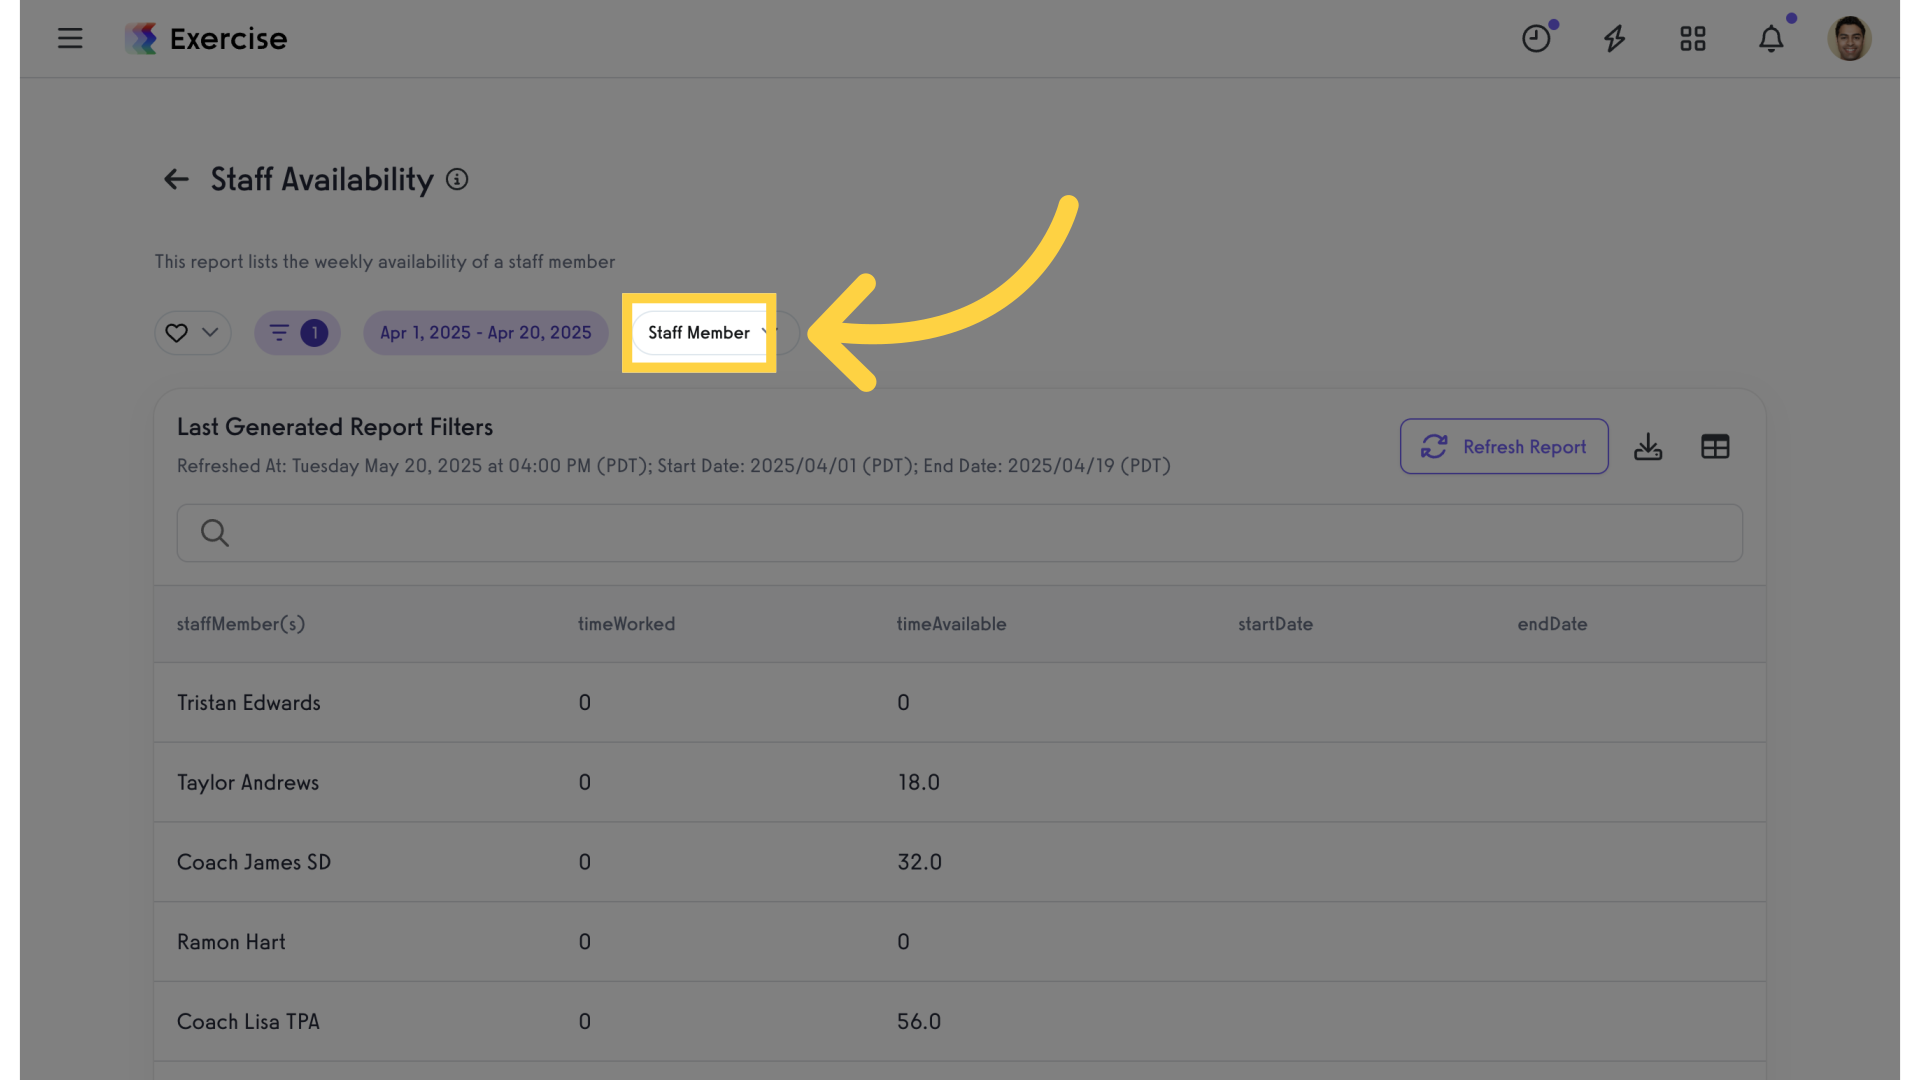Open the favorites heart dropdown
The height and width of the screenshot is (1080, 1920).
193,333
